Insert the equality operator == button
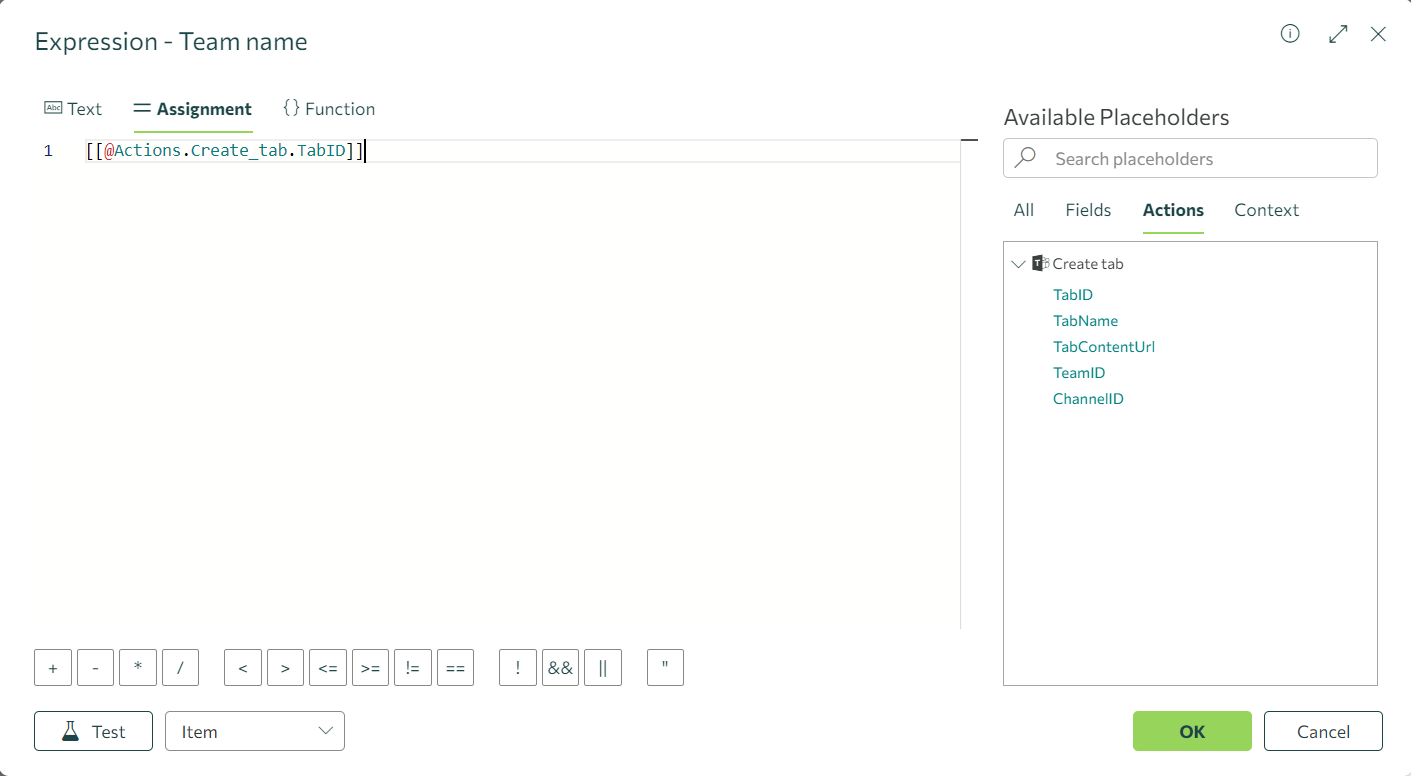Screen dimensions: 1411x776 click(x=455, y=667)
